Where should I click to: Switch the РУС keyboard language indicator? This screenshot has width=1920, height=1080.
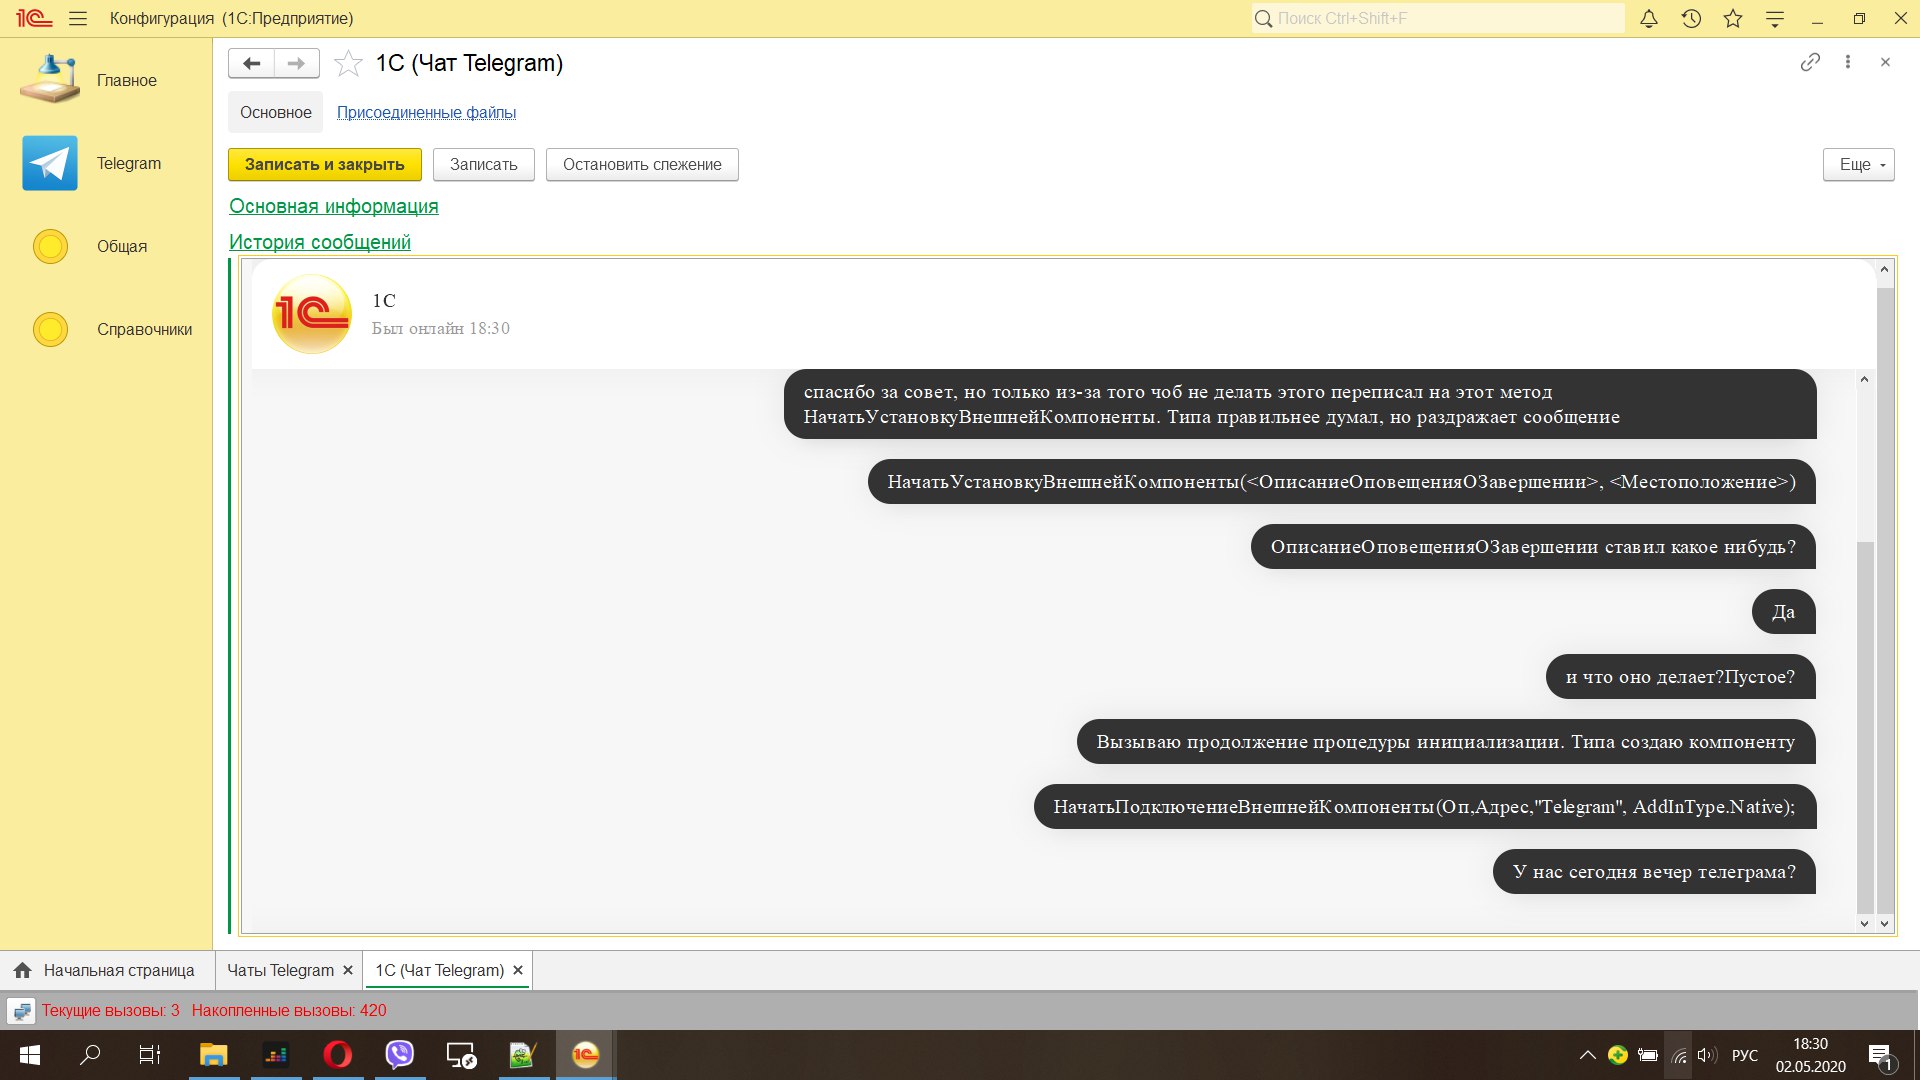(x=1745, y=1055)
